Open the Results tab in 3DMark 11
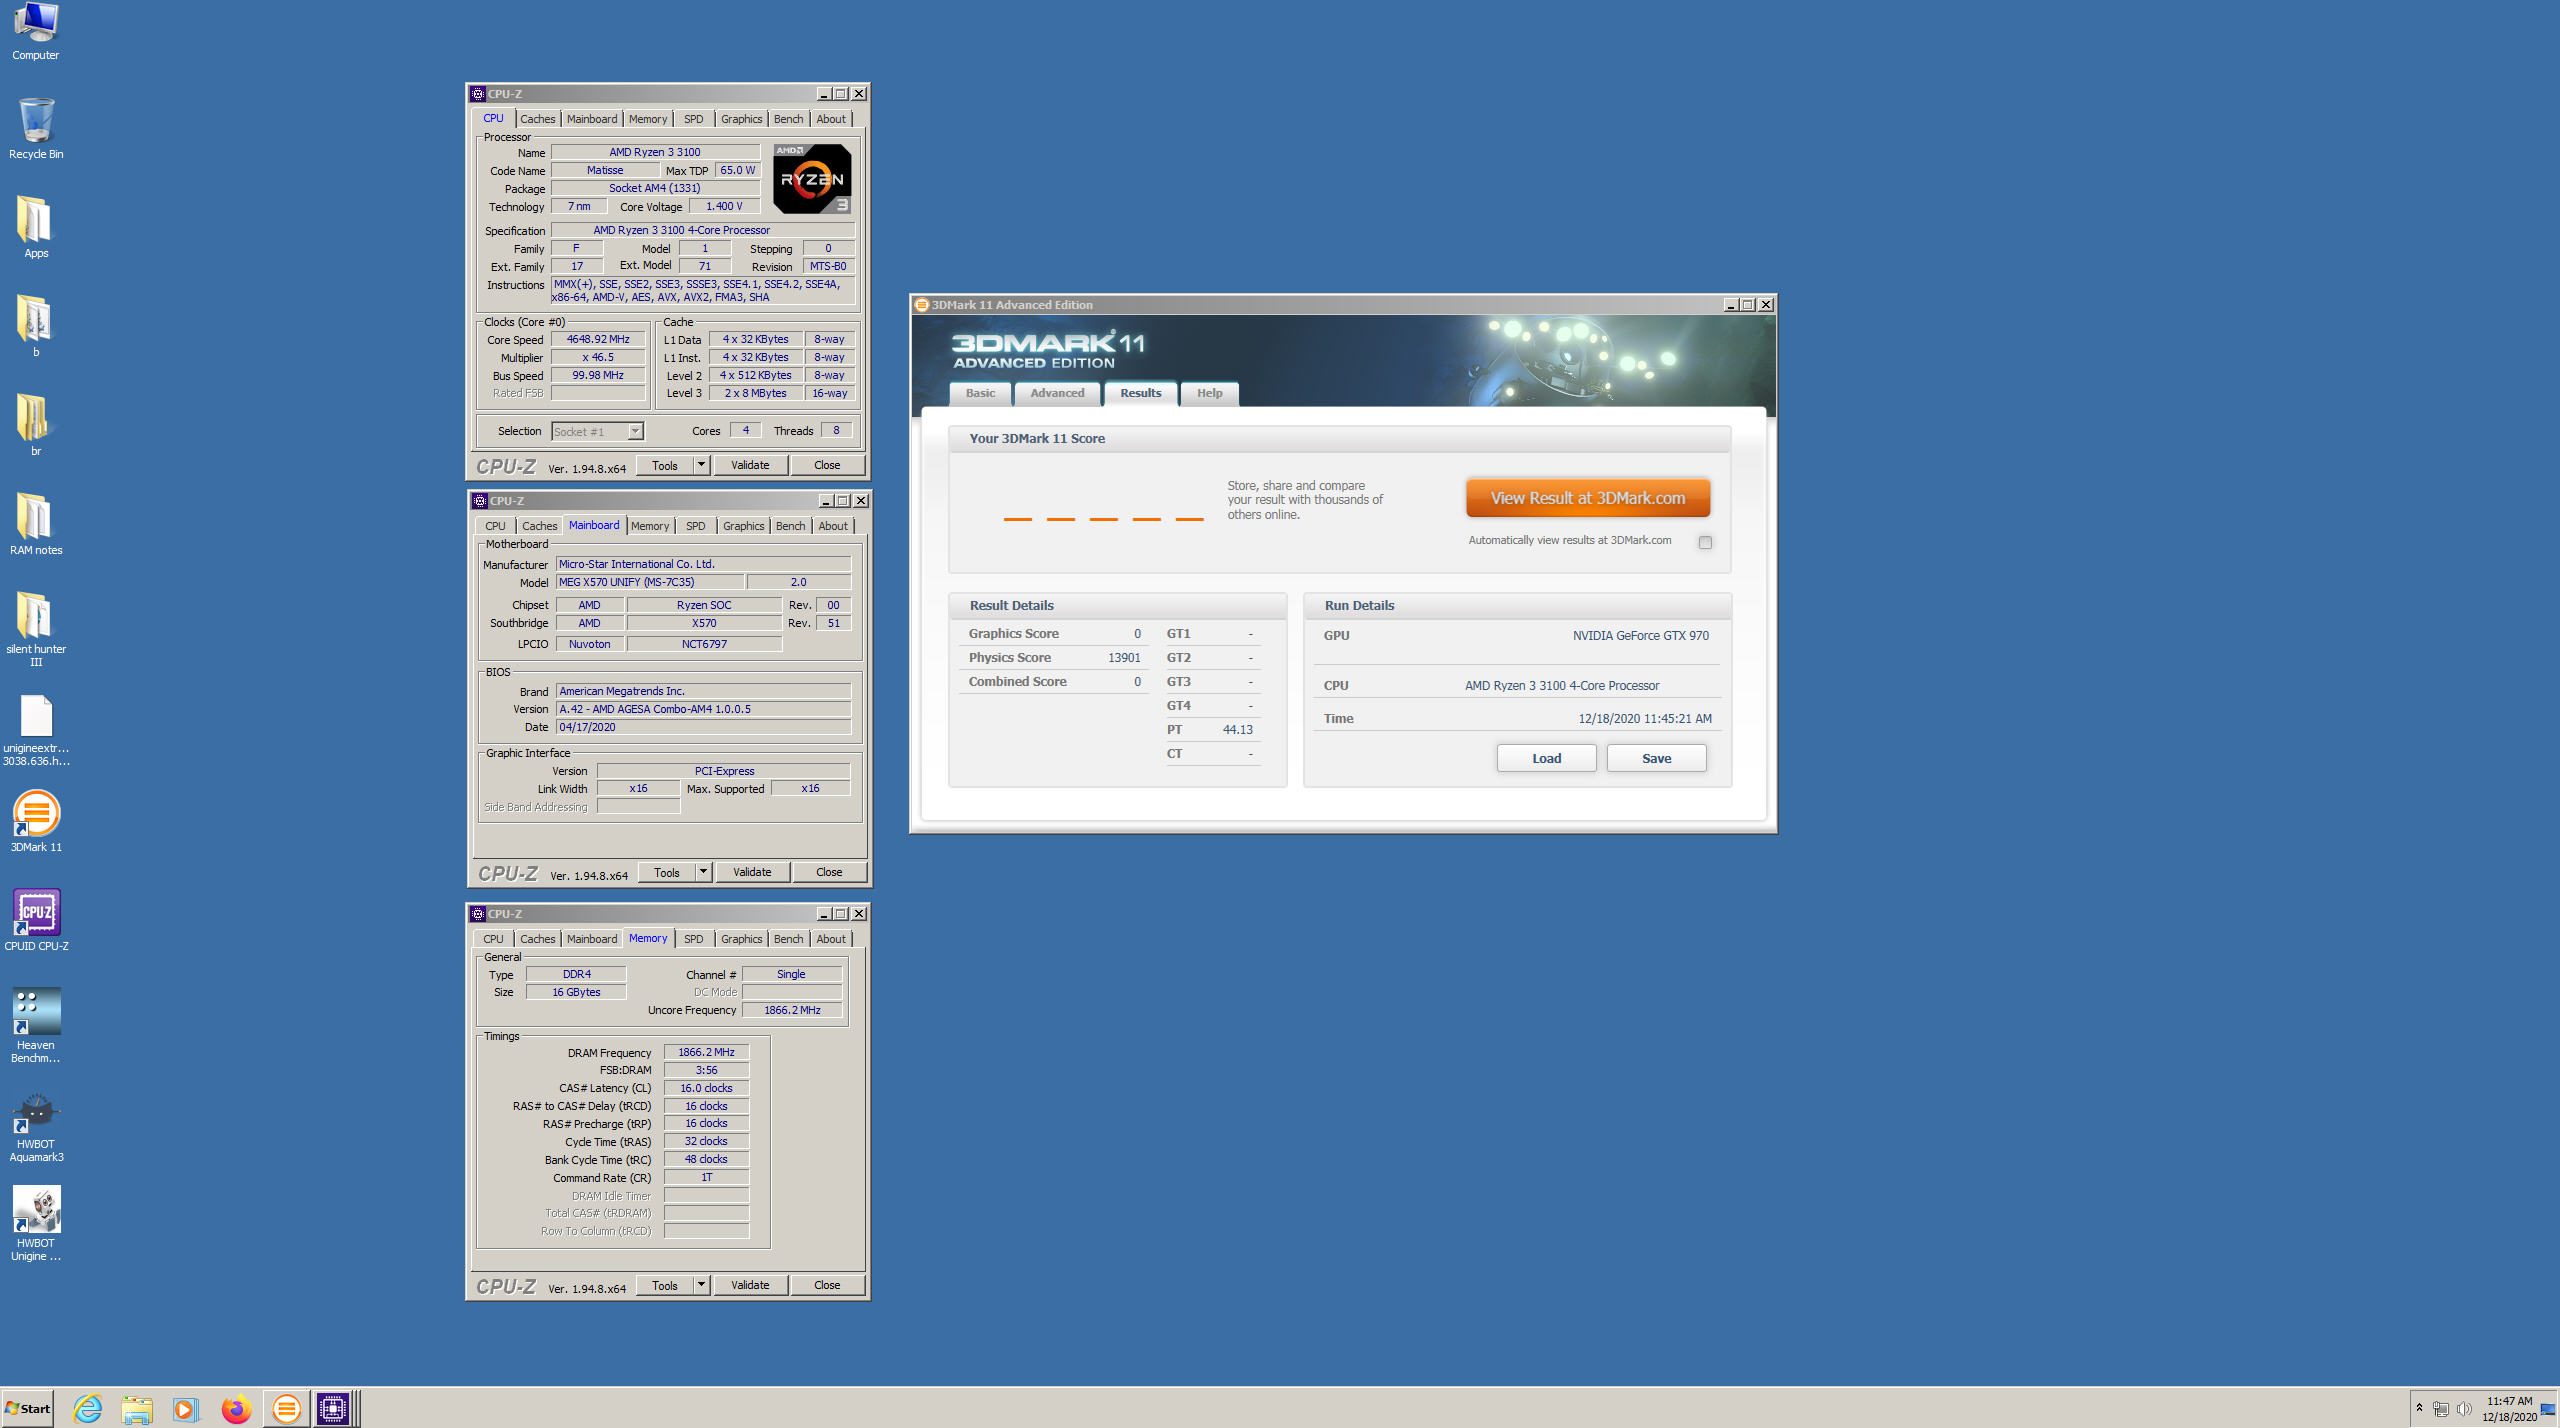This screenshot has width=2560, height=1428. [1140, 393]
